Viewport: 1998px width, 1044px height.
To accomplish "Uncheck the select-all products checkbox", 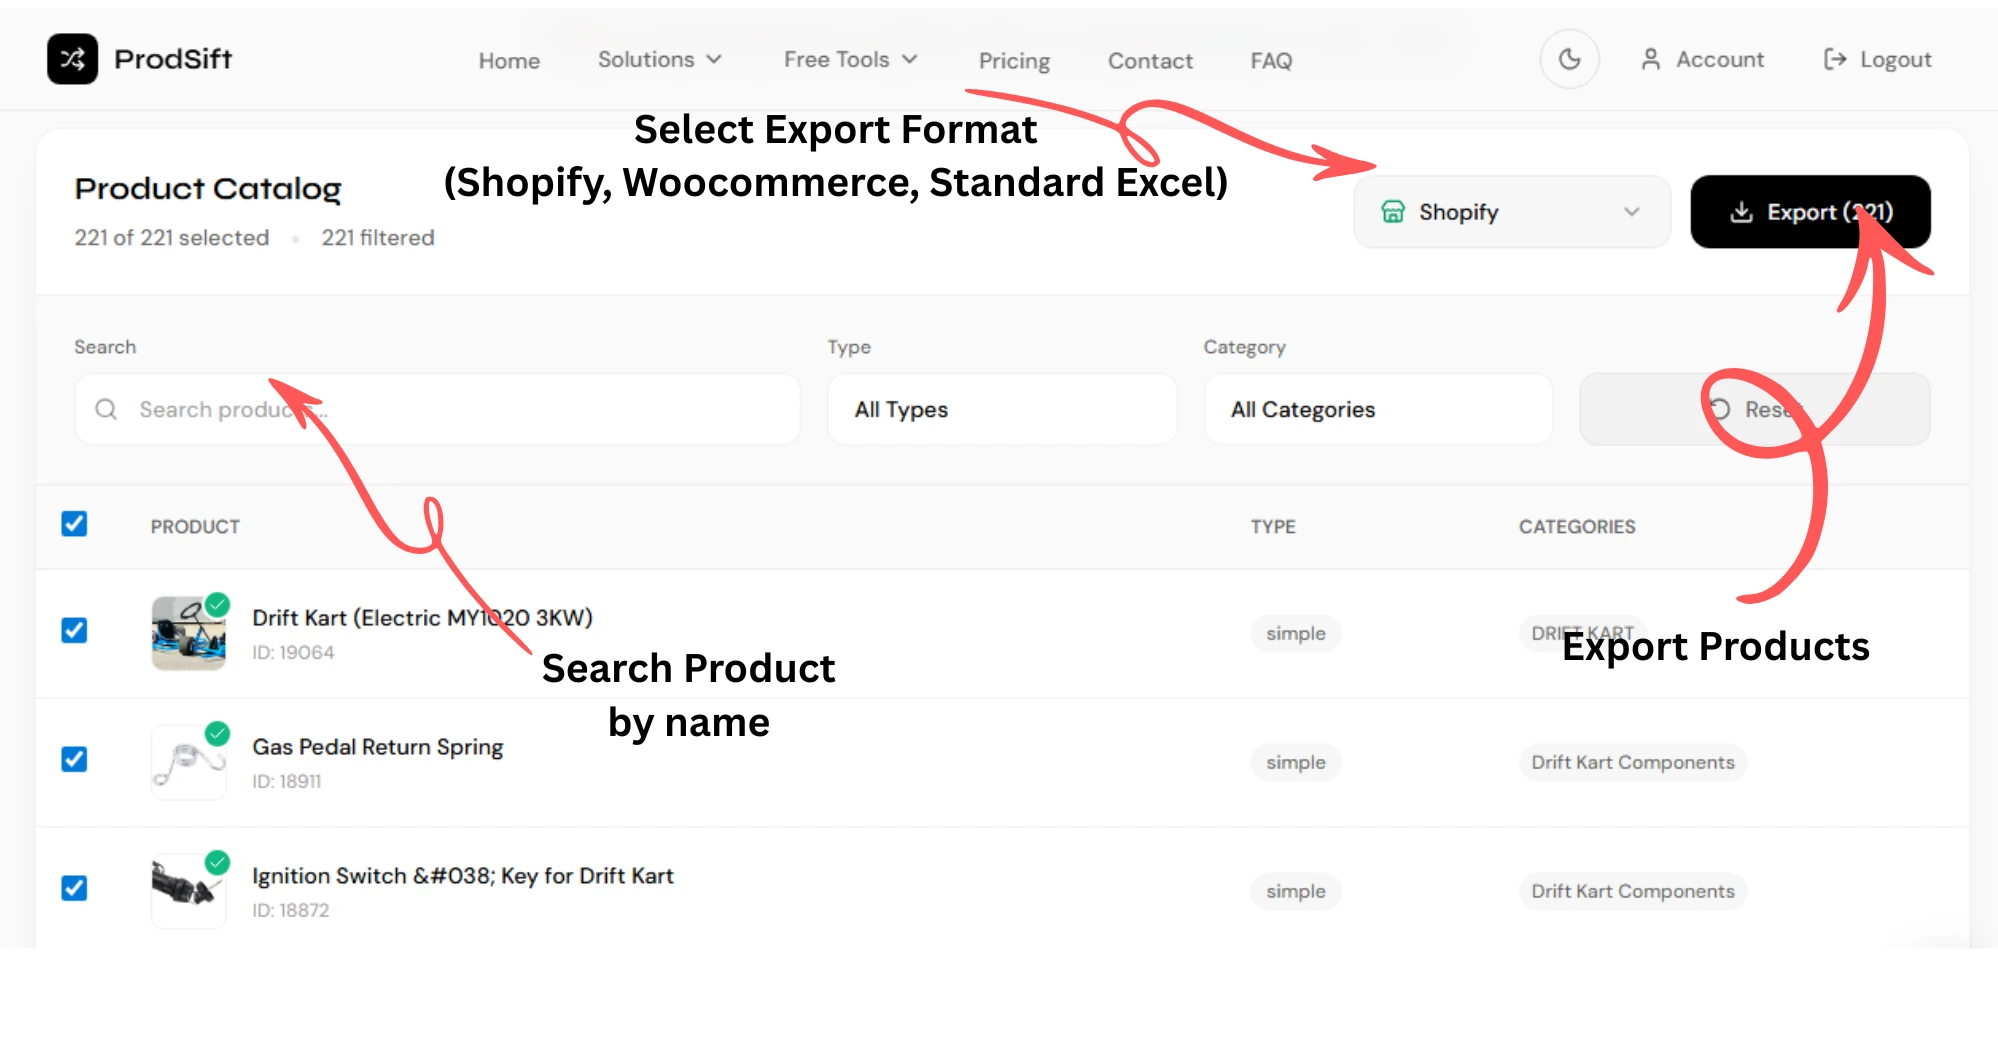I will pyautogui.click(x=74, y=524).
